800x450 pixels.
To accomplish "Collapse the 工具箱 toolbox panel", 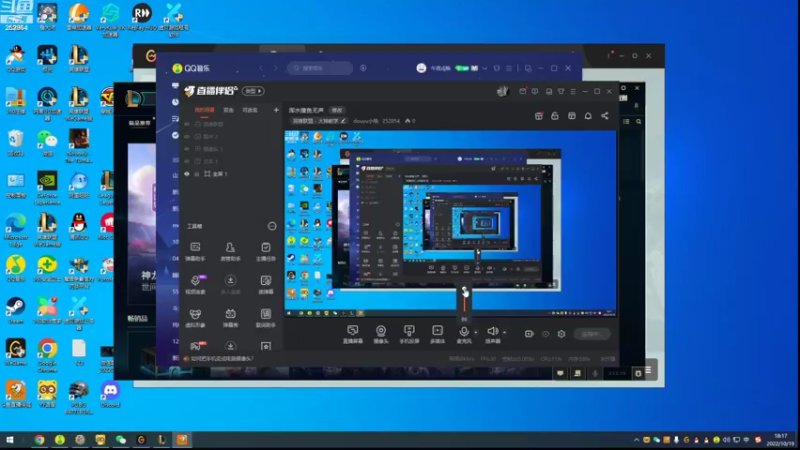I will [x=272, y=226].
